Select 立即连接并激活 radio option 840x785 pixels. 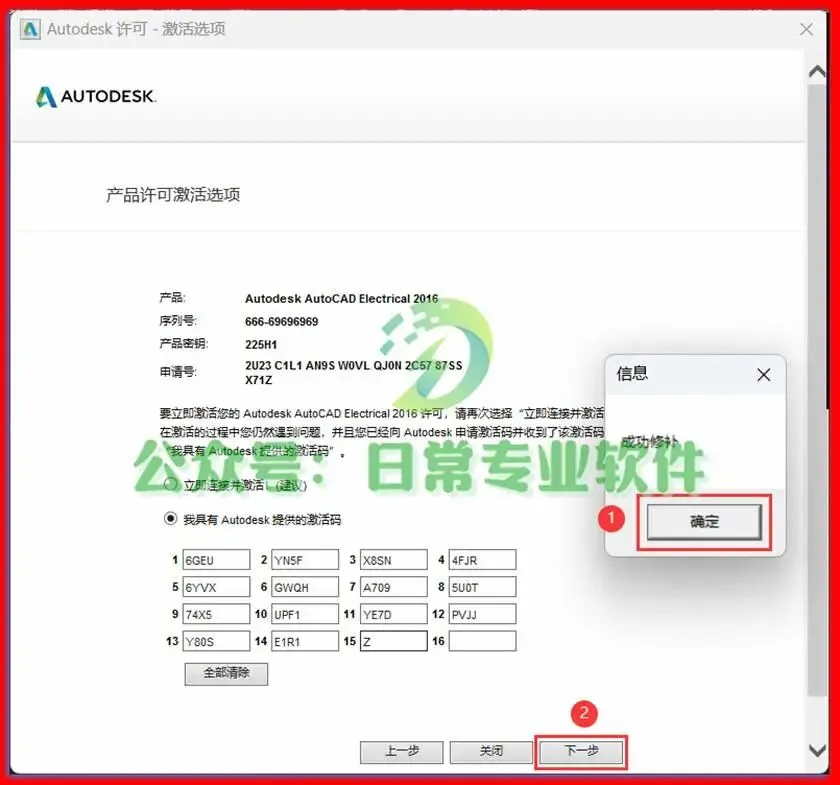(170, 484)
